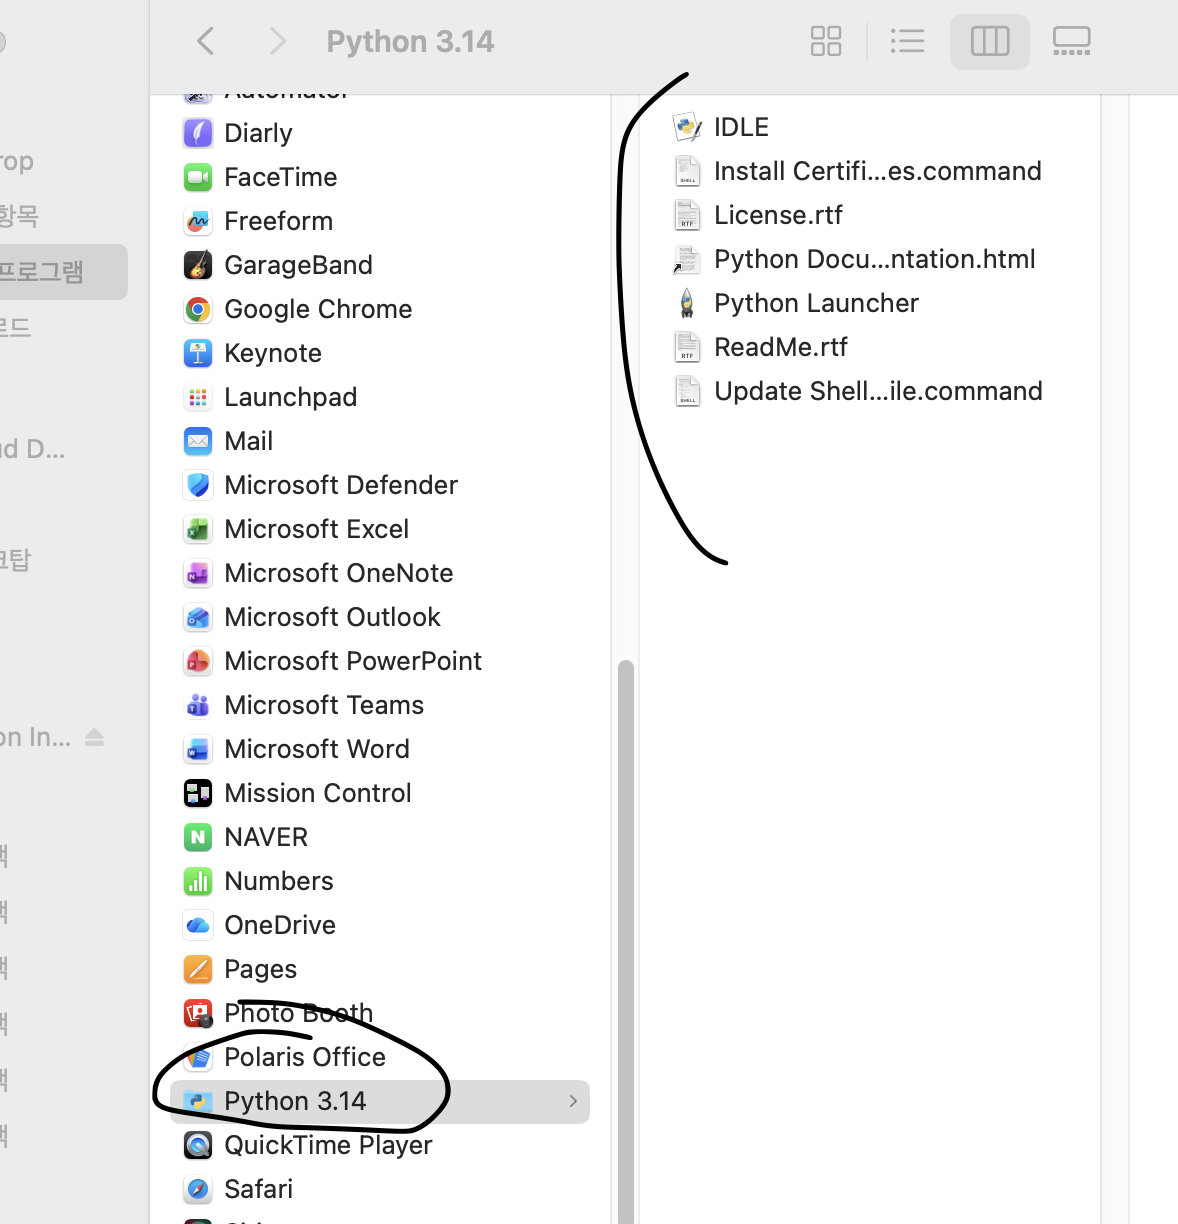Viewport: 1178px width, 1224px height.
Task: Click the GarageBand guitar icon
Action: (198, 265)
